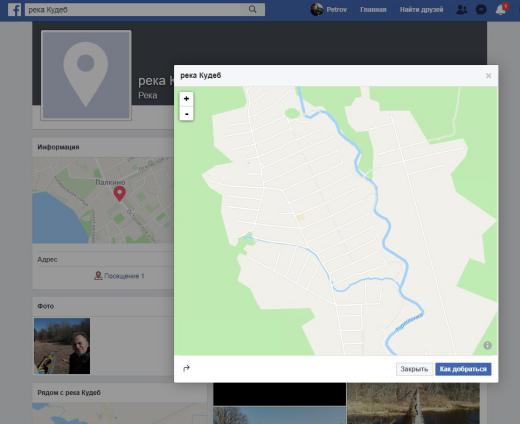Viewport: 520px width, 424px height.
Task: Focus the search field containing река Кудеб
Action: pyautogui.click(x=133, y=10)
